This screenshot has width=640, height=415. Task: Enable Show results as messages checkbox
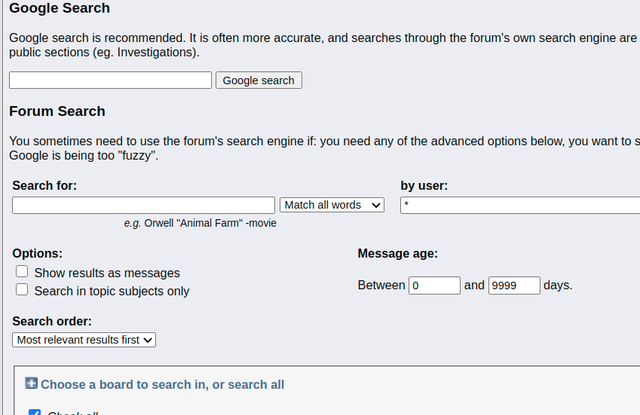pyautogui.click(x=22, y=271)
